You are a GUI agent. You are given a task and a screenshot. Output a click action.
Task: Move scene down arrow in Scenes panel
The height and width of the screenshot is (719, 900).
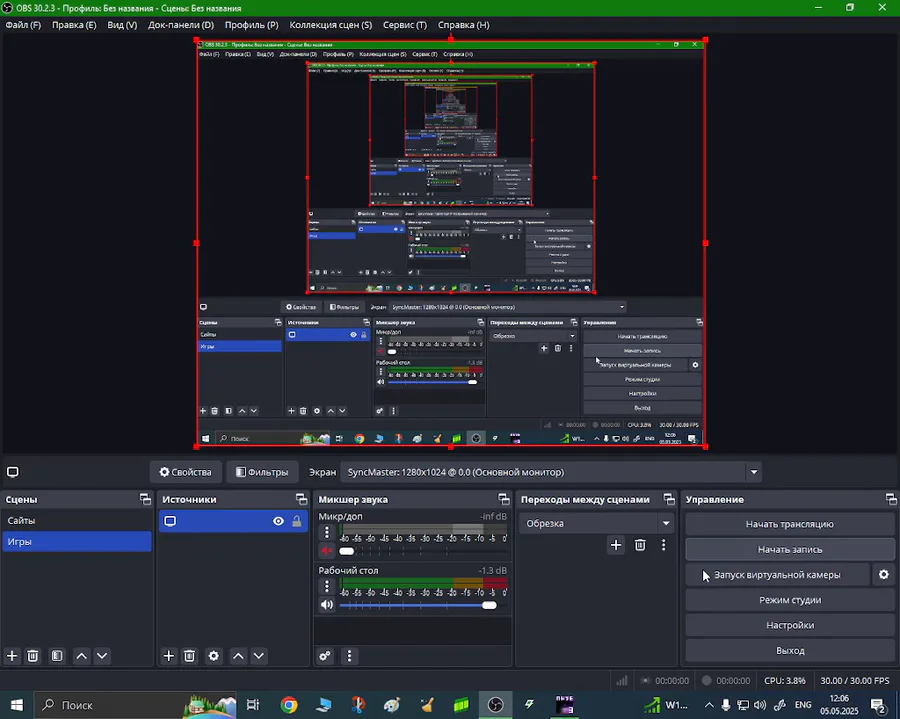pyautogui.click(x=102, y=655)
